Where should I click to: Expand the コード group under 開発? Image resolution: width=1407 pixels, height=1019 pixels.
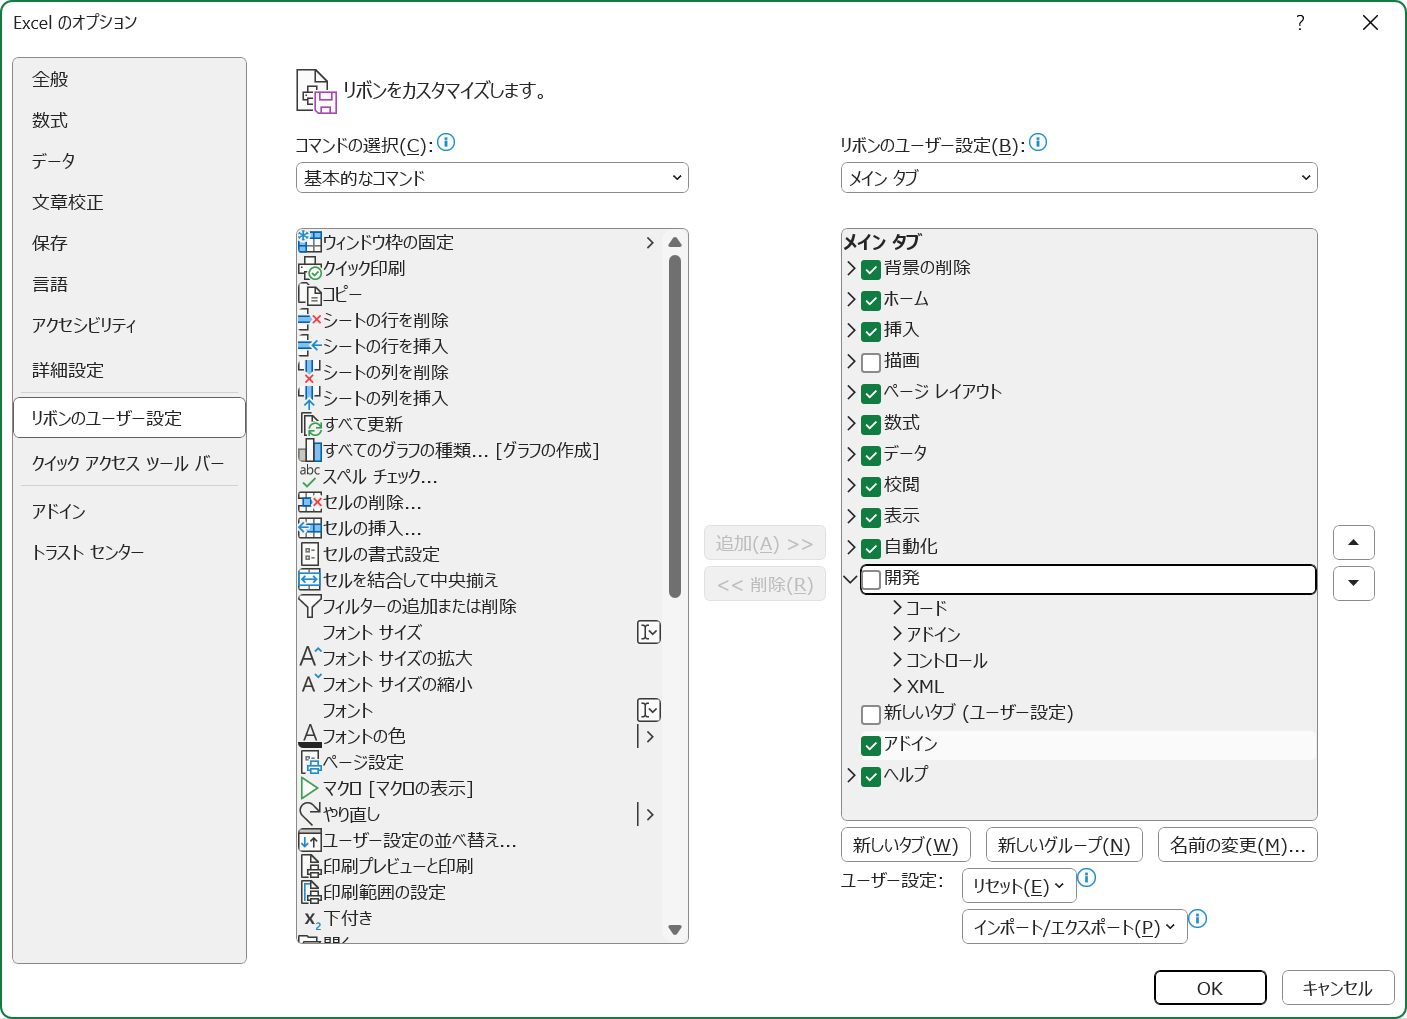click(x=897, y=608)
